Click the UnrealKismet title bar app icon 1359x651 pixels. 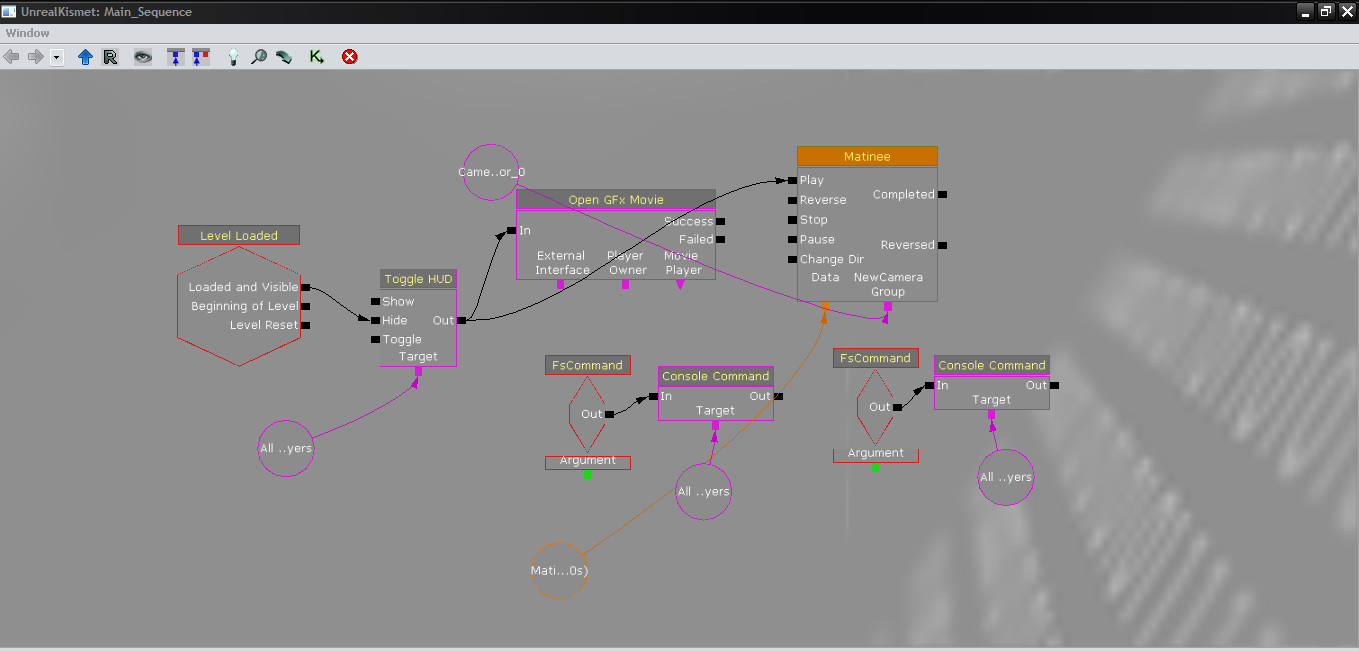click(9, 12)
